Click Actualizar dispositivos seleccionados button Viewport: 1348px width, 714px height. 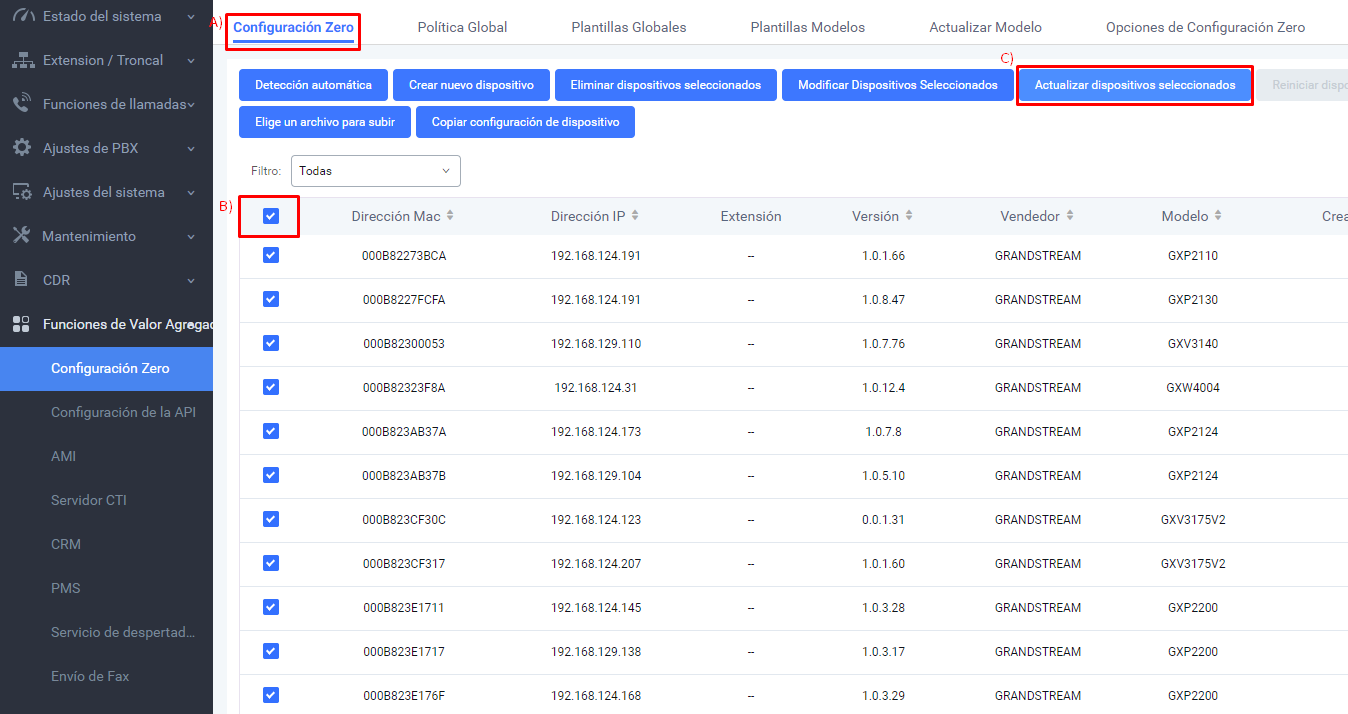tap(1135, 85)
